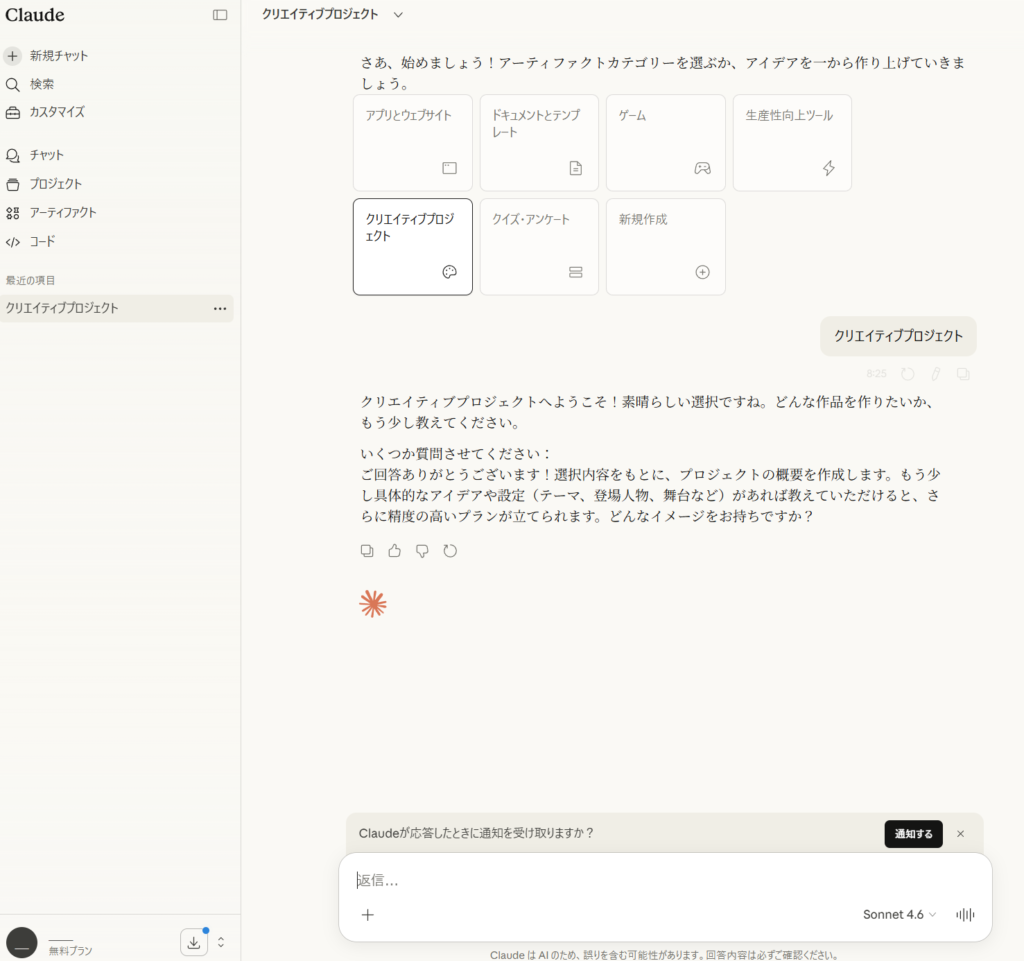Image resolution: width=1024 pixels, height=961 pixels.
Task: Edit the prompt with the pencil icon
Action: coord(935,373)
